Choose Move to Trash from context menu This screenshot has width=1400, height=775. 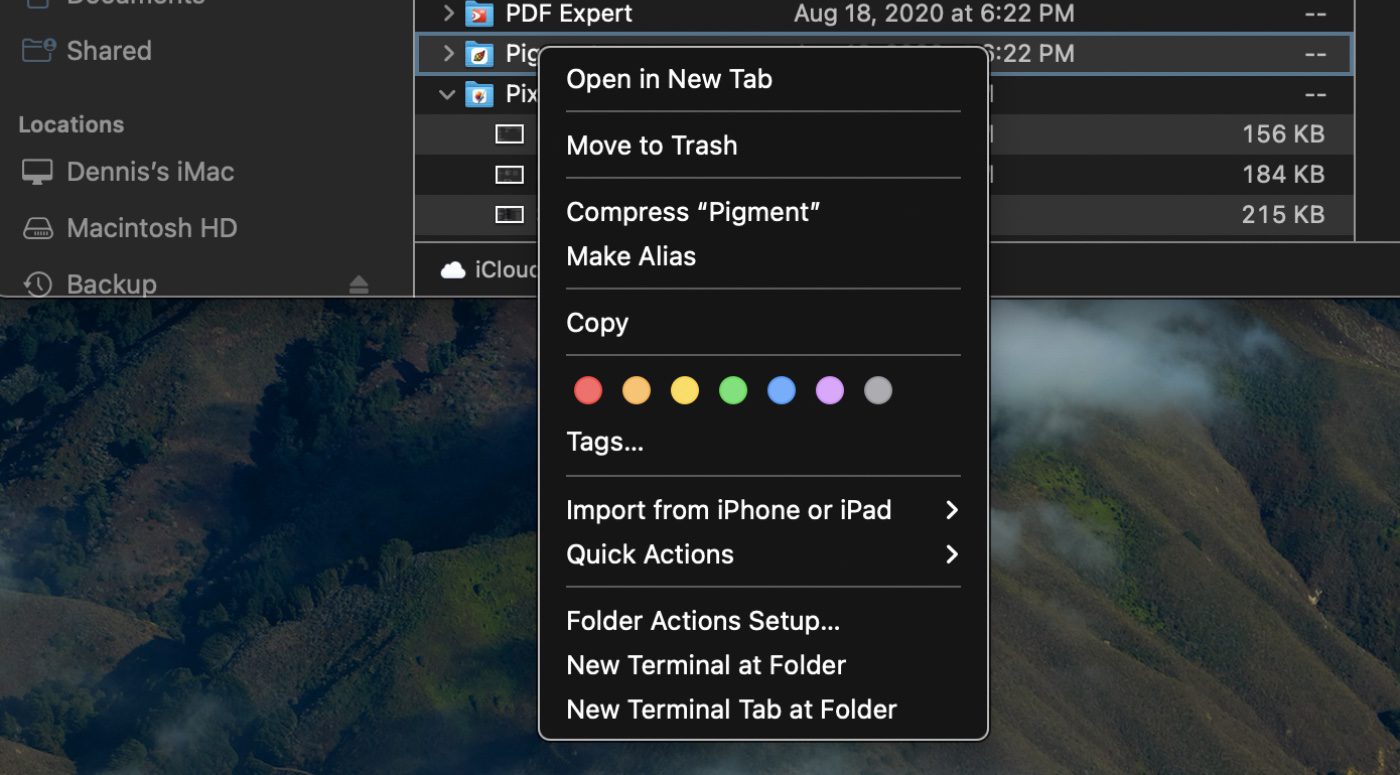point(651,145)
